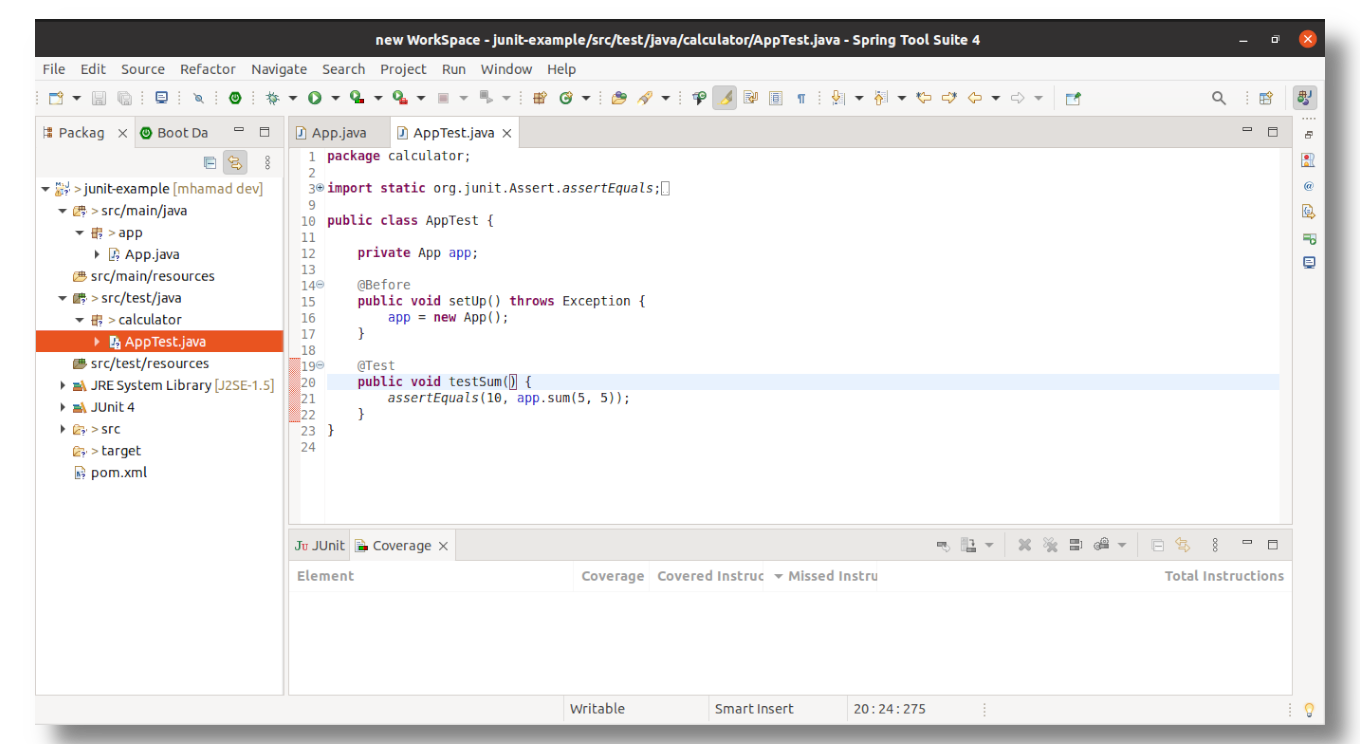The height and width of the screenshot is (744, 1360).
Task: Open the Refactor menu
Action: point(208,69)
